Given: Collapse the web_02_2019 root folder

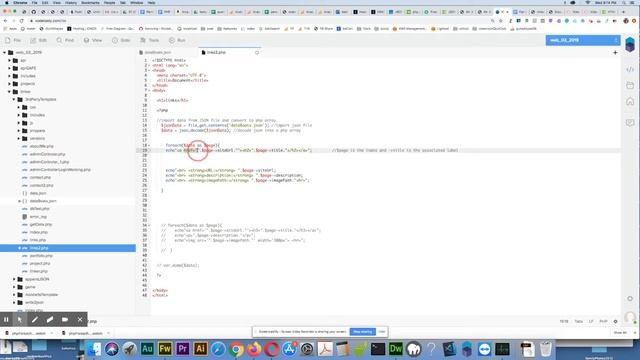Looking at the screenshot, I should [4, 53].
